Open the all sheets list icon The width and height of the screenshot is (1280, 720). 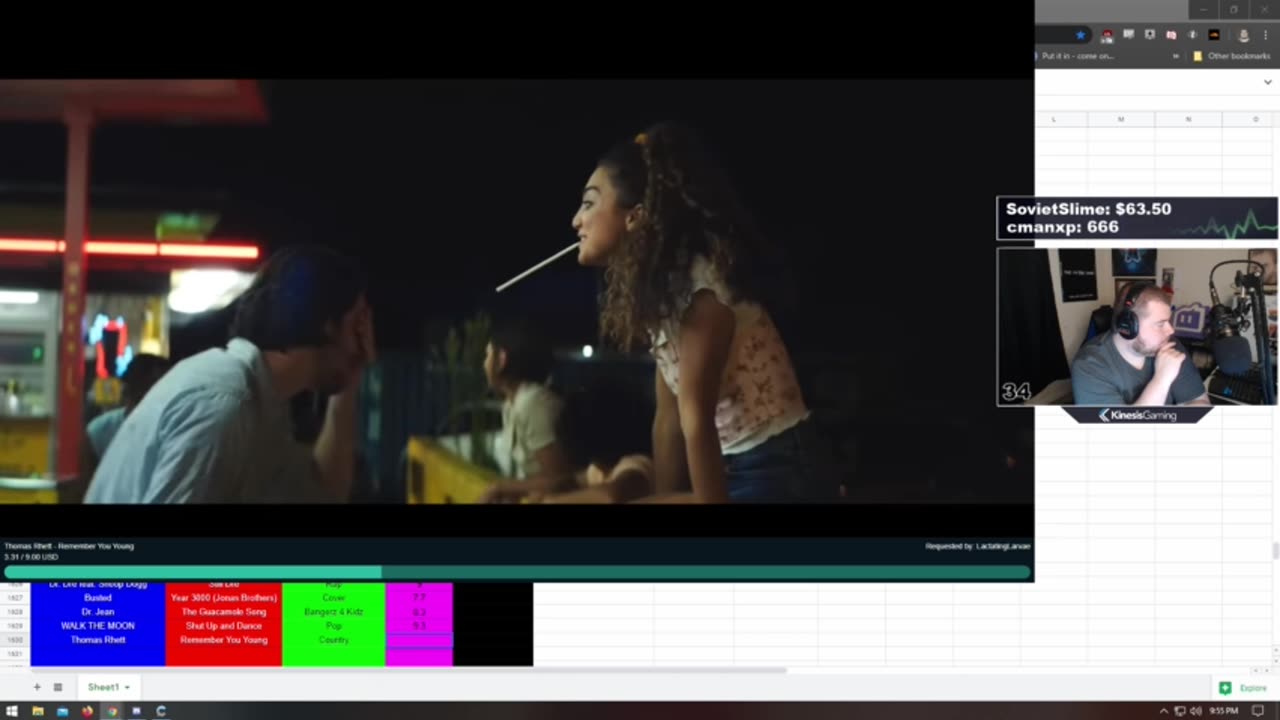[x=58, y=687]
